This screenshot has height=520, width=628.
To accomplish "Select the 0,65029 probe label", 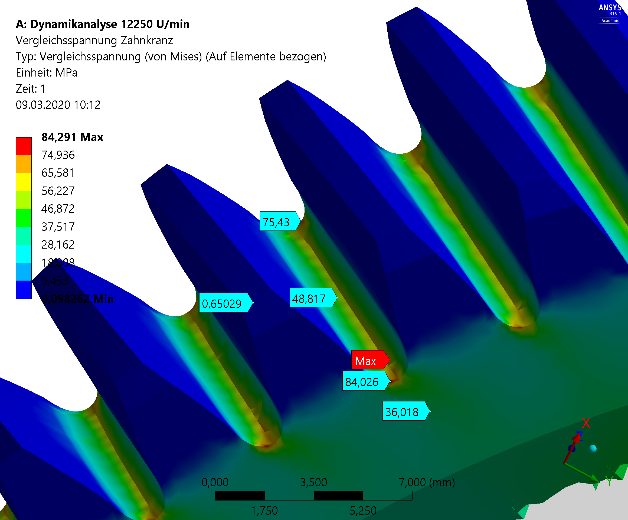I will [224, 302].
